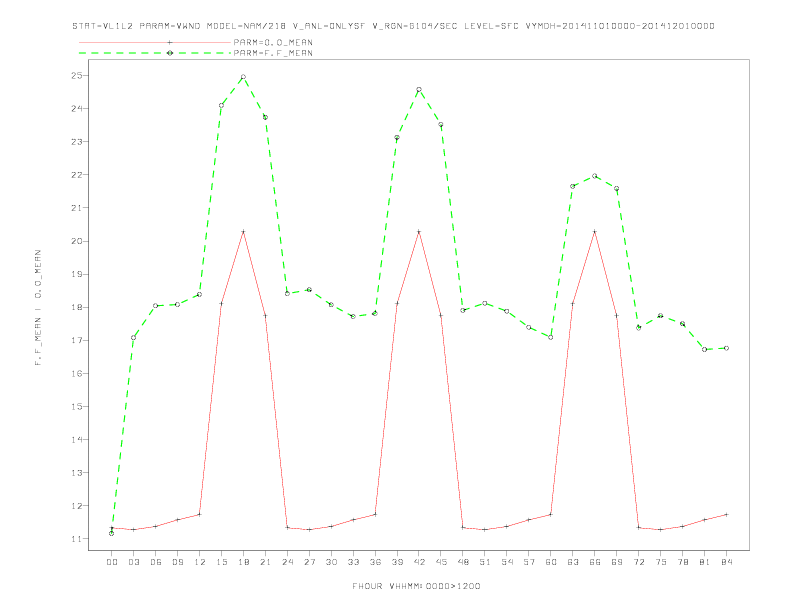
Task: Click the 06 forecast hour label
Action: [156, 562]
